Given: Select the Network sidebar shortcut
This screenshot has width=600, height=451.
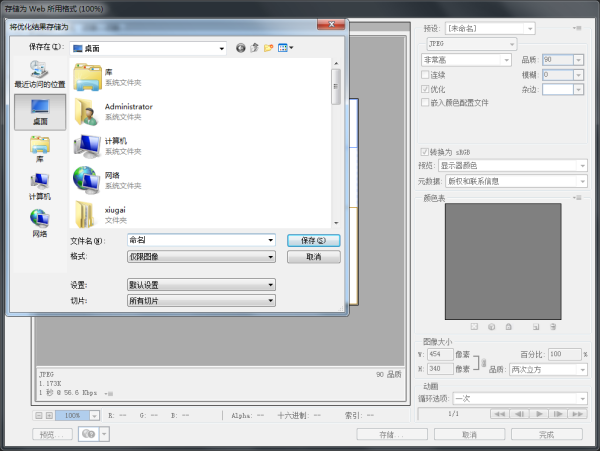Looking at the screenshot, I should point(39,223).
